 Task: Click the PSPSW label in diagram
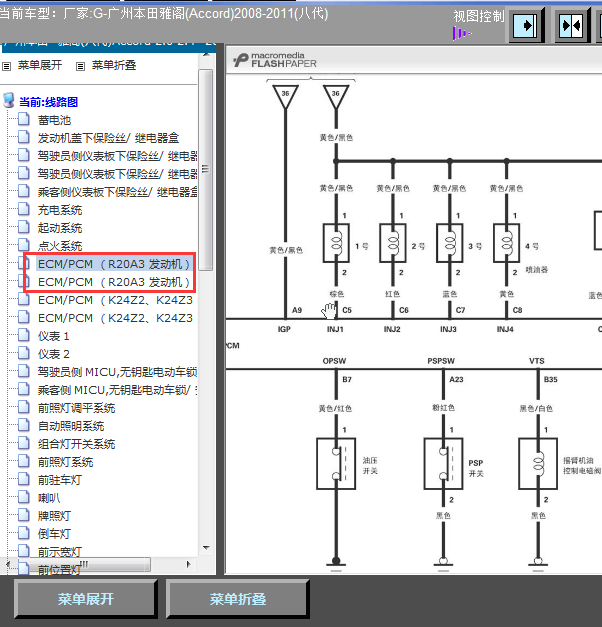[441, 361]
